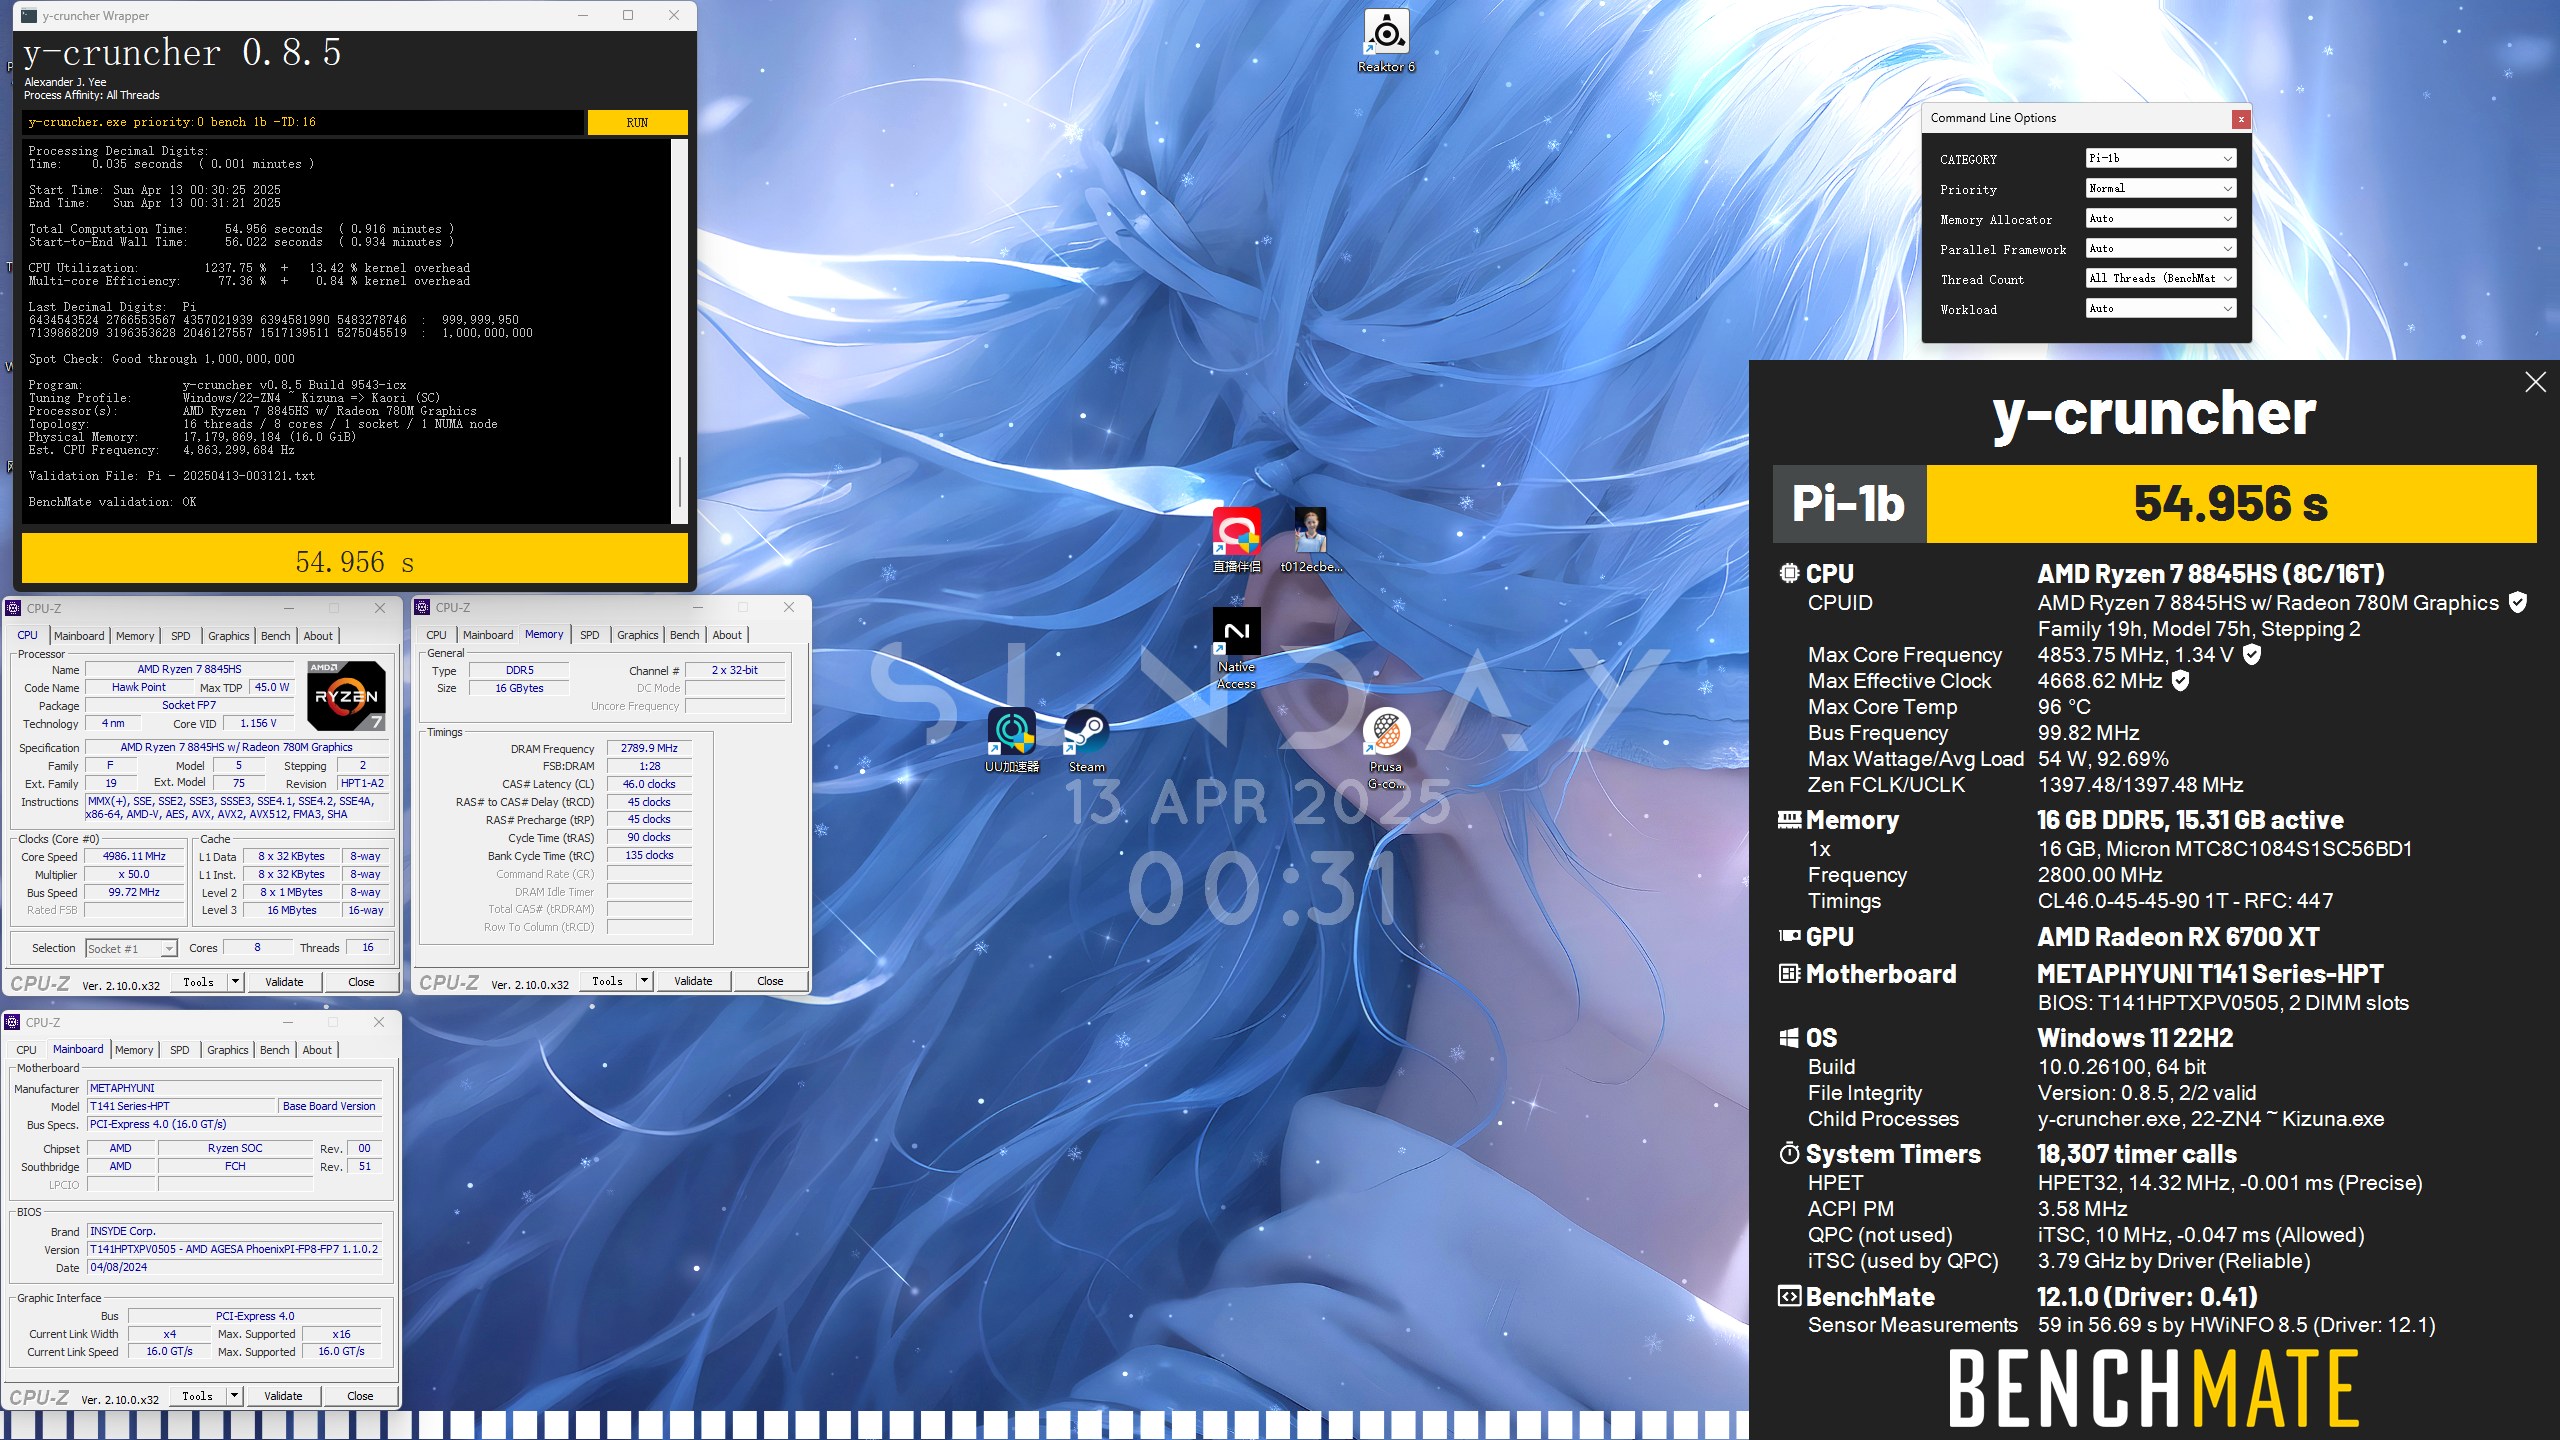This screenshot has height=1440, width=2560.
Task: Click CPU-Z CPU window title icon
Action: (x=13, y=608)
